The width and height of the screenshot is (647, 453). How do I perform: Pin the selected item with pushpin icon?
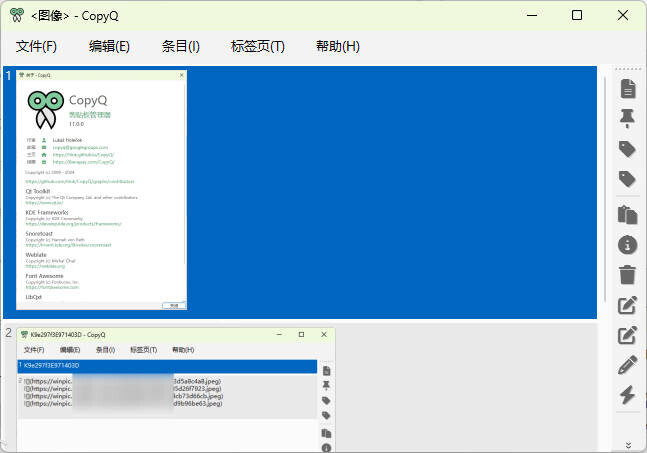click(628, 119)
